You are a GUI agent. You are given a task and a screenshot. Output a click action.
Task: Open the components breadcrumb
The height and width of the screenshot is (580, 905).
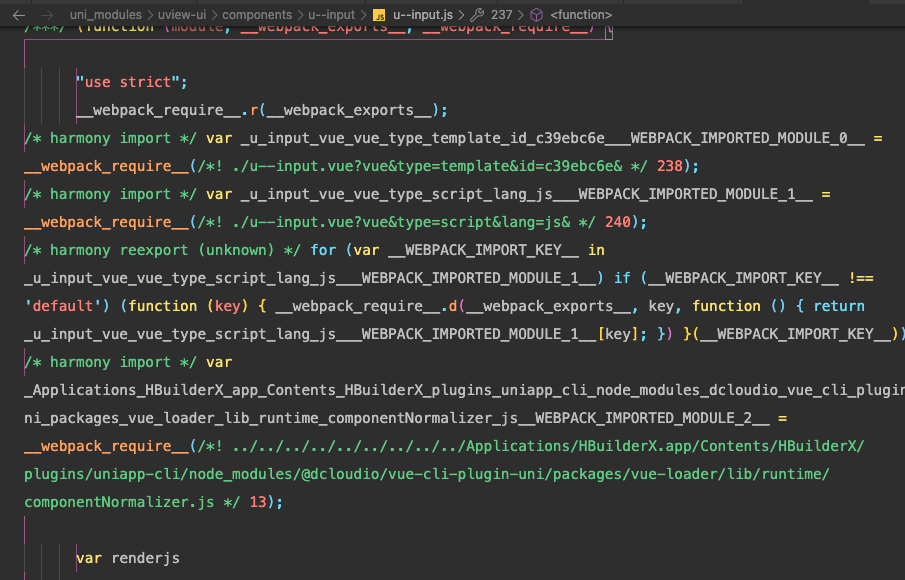pyautogui.click(x=257, y=15)
